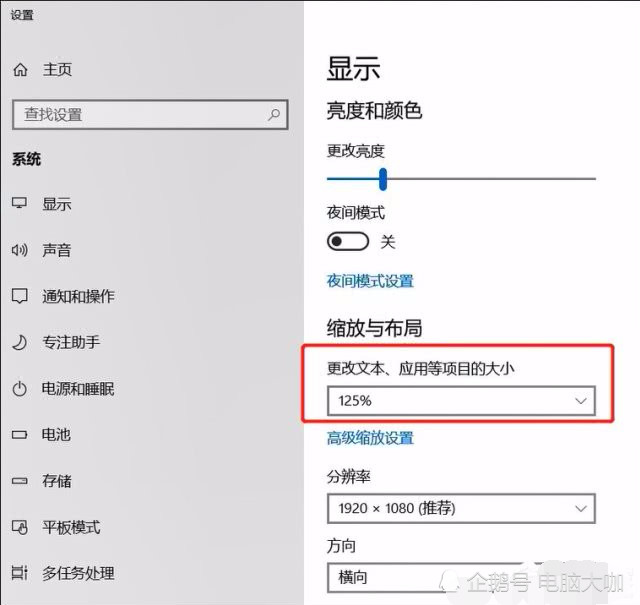Click the 设置 window title text

click(22, 15)
